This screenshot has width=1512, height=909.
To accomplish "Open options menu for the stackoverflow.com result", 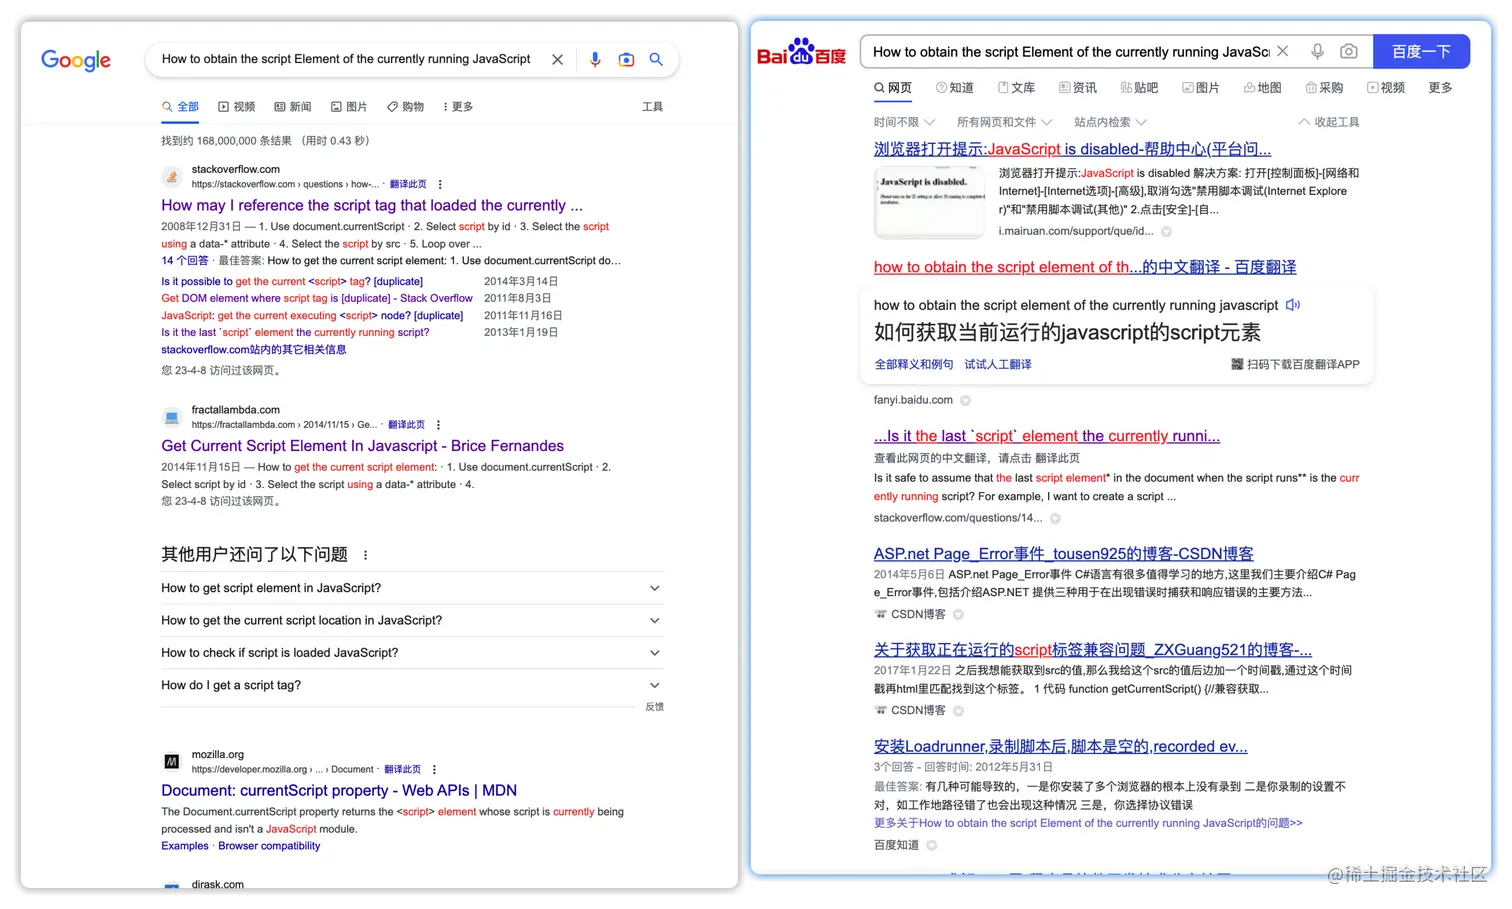I will click(440, 184).
